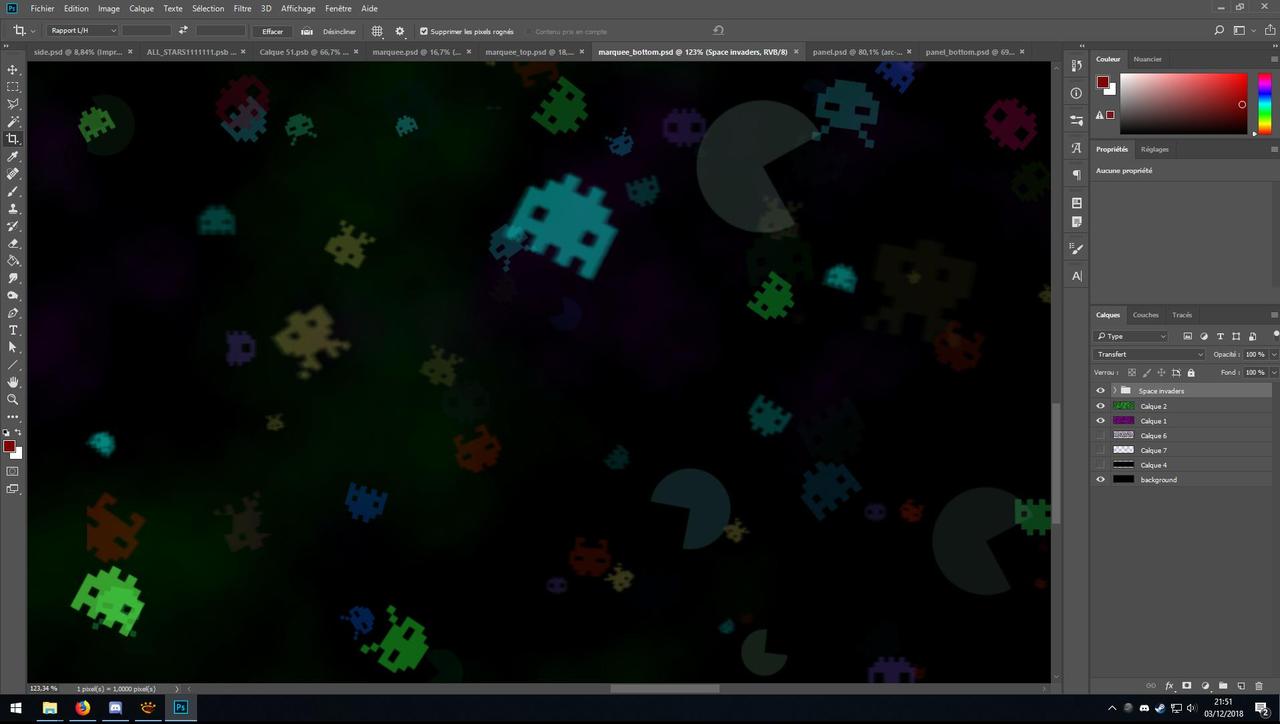Select the Move tool
The image size is (1280, 724).
tap(13, 70)
